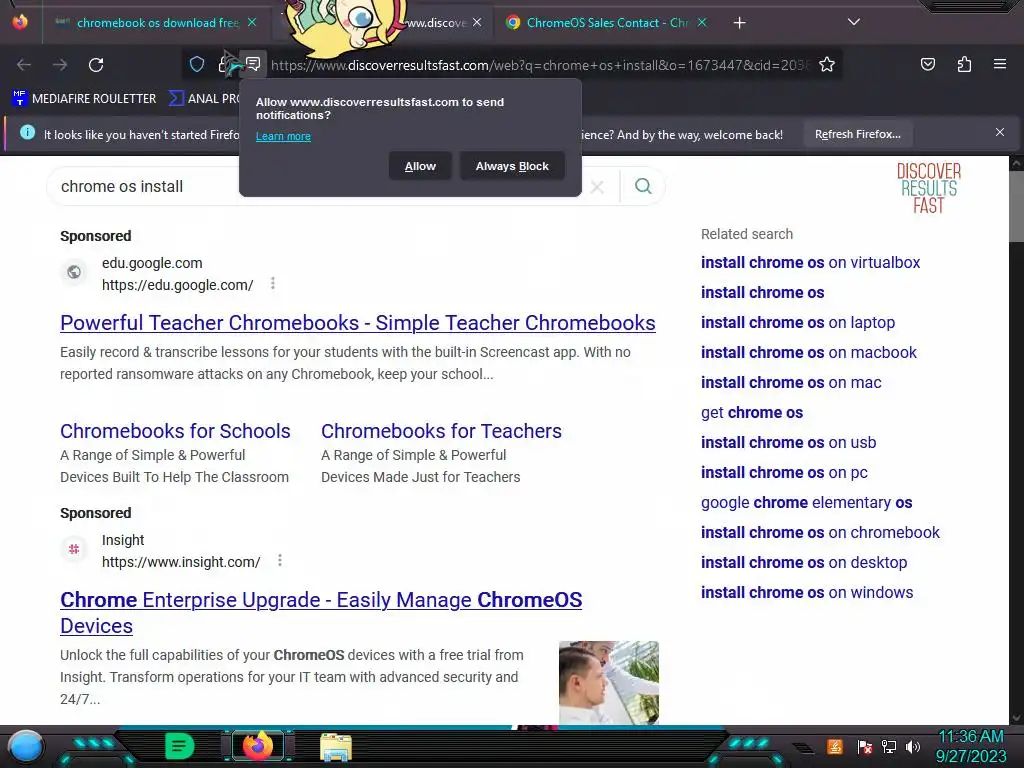
Task: Open Chromebooks for Teachers link
Action: [x=441, y=431]
